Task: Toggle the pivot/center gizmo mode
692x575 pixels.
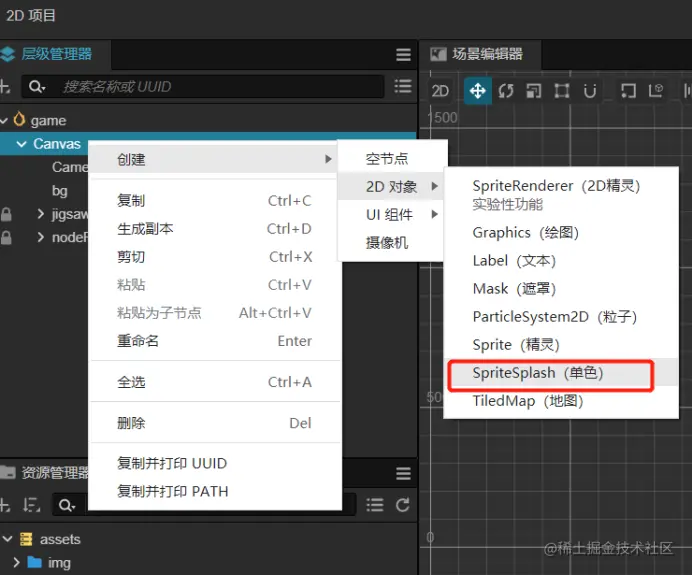Action: pyautogui.click(x=628, y=91)
